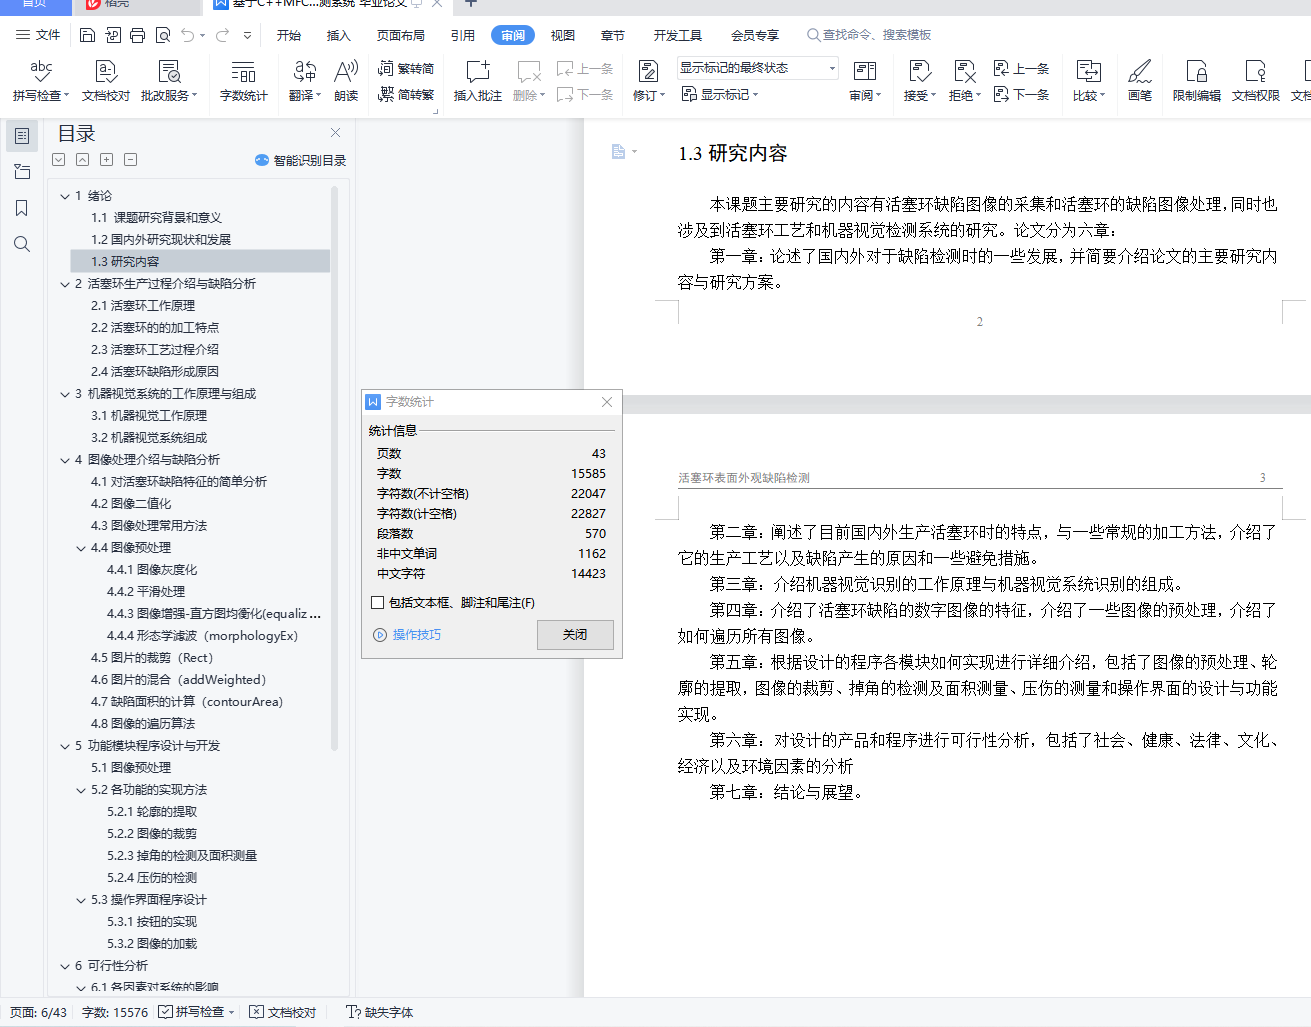Switch to the 视图 ribbon tab
This screenshot has width=1311, height=1027.
point(563,35)
